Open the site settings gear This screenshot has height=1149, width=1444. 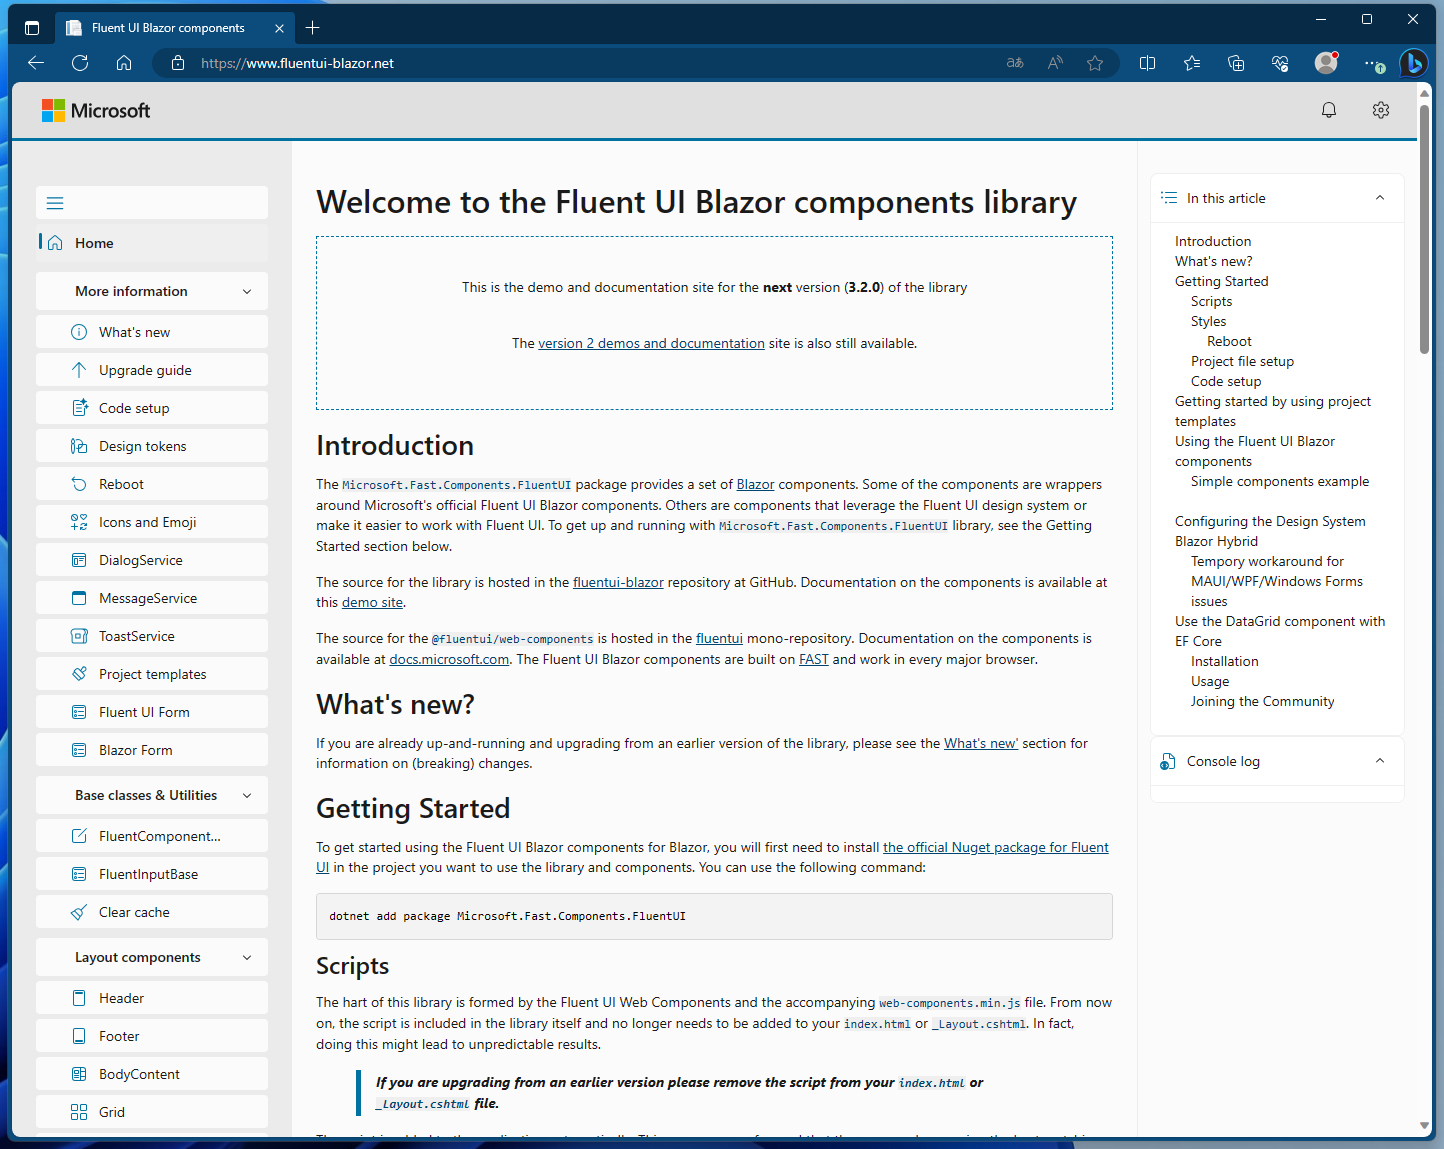pos(1381,110)
